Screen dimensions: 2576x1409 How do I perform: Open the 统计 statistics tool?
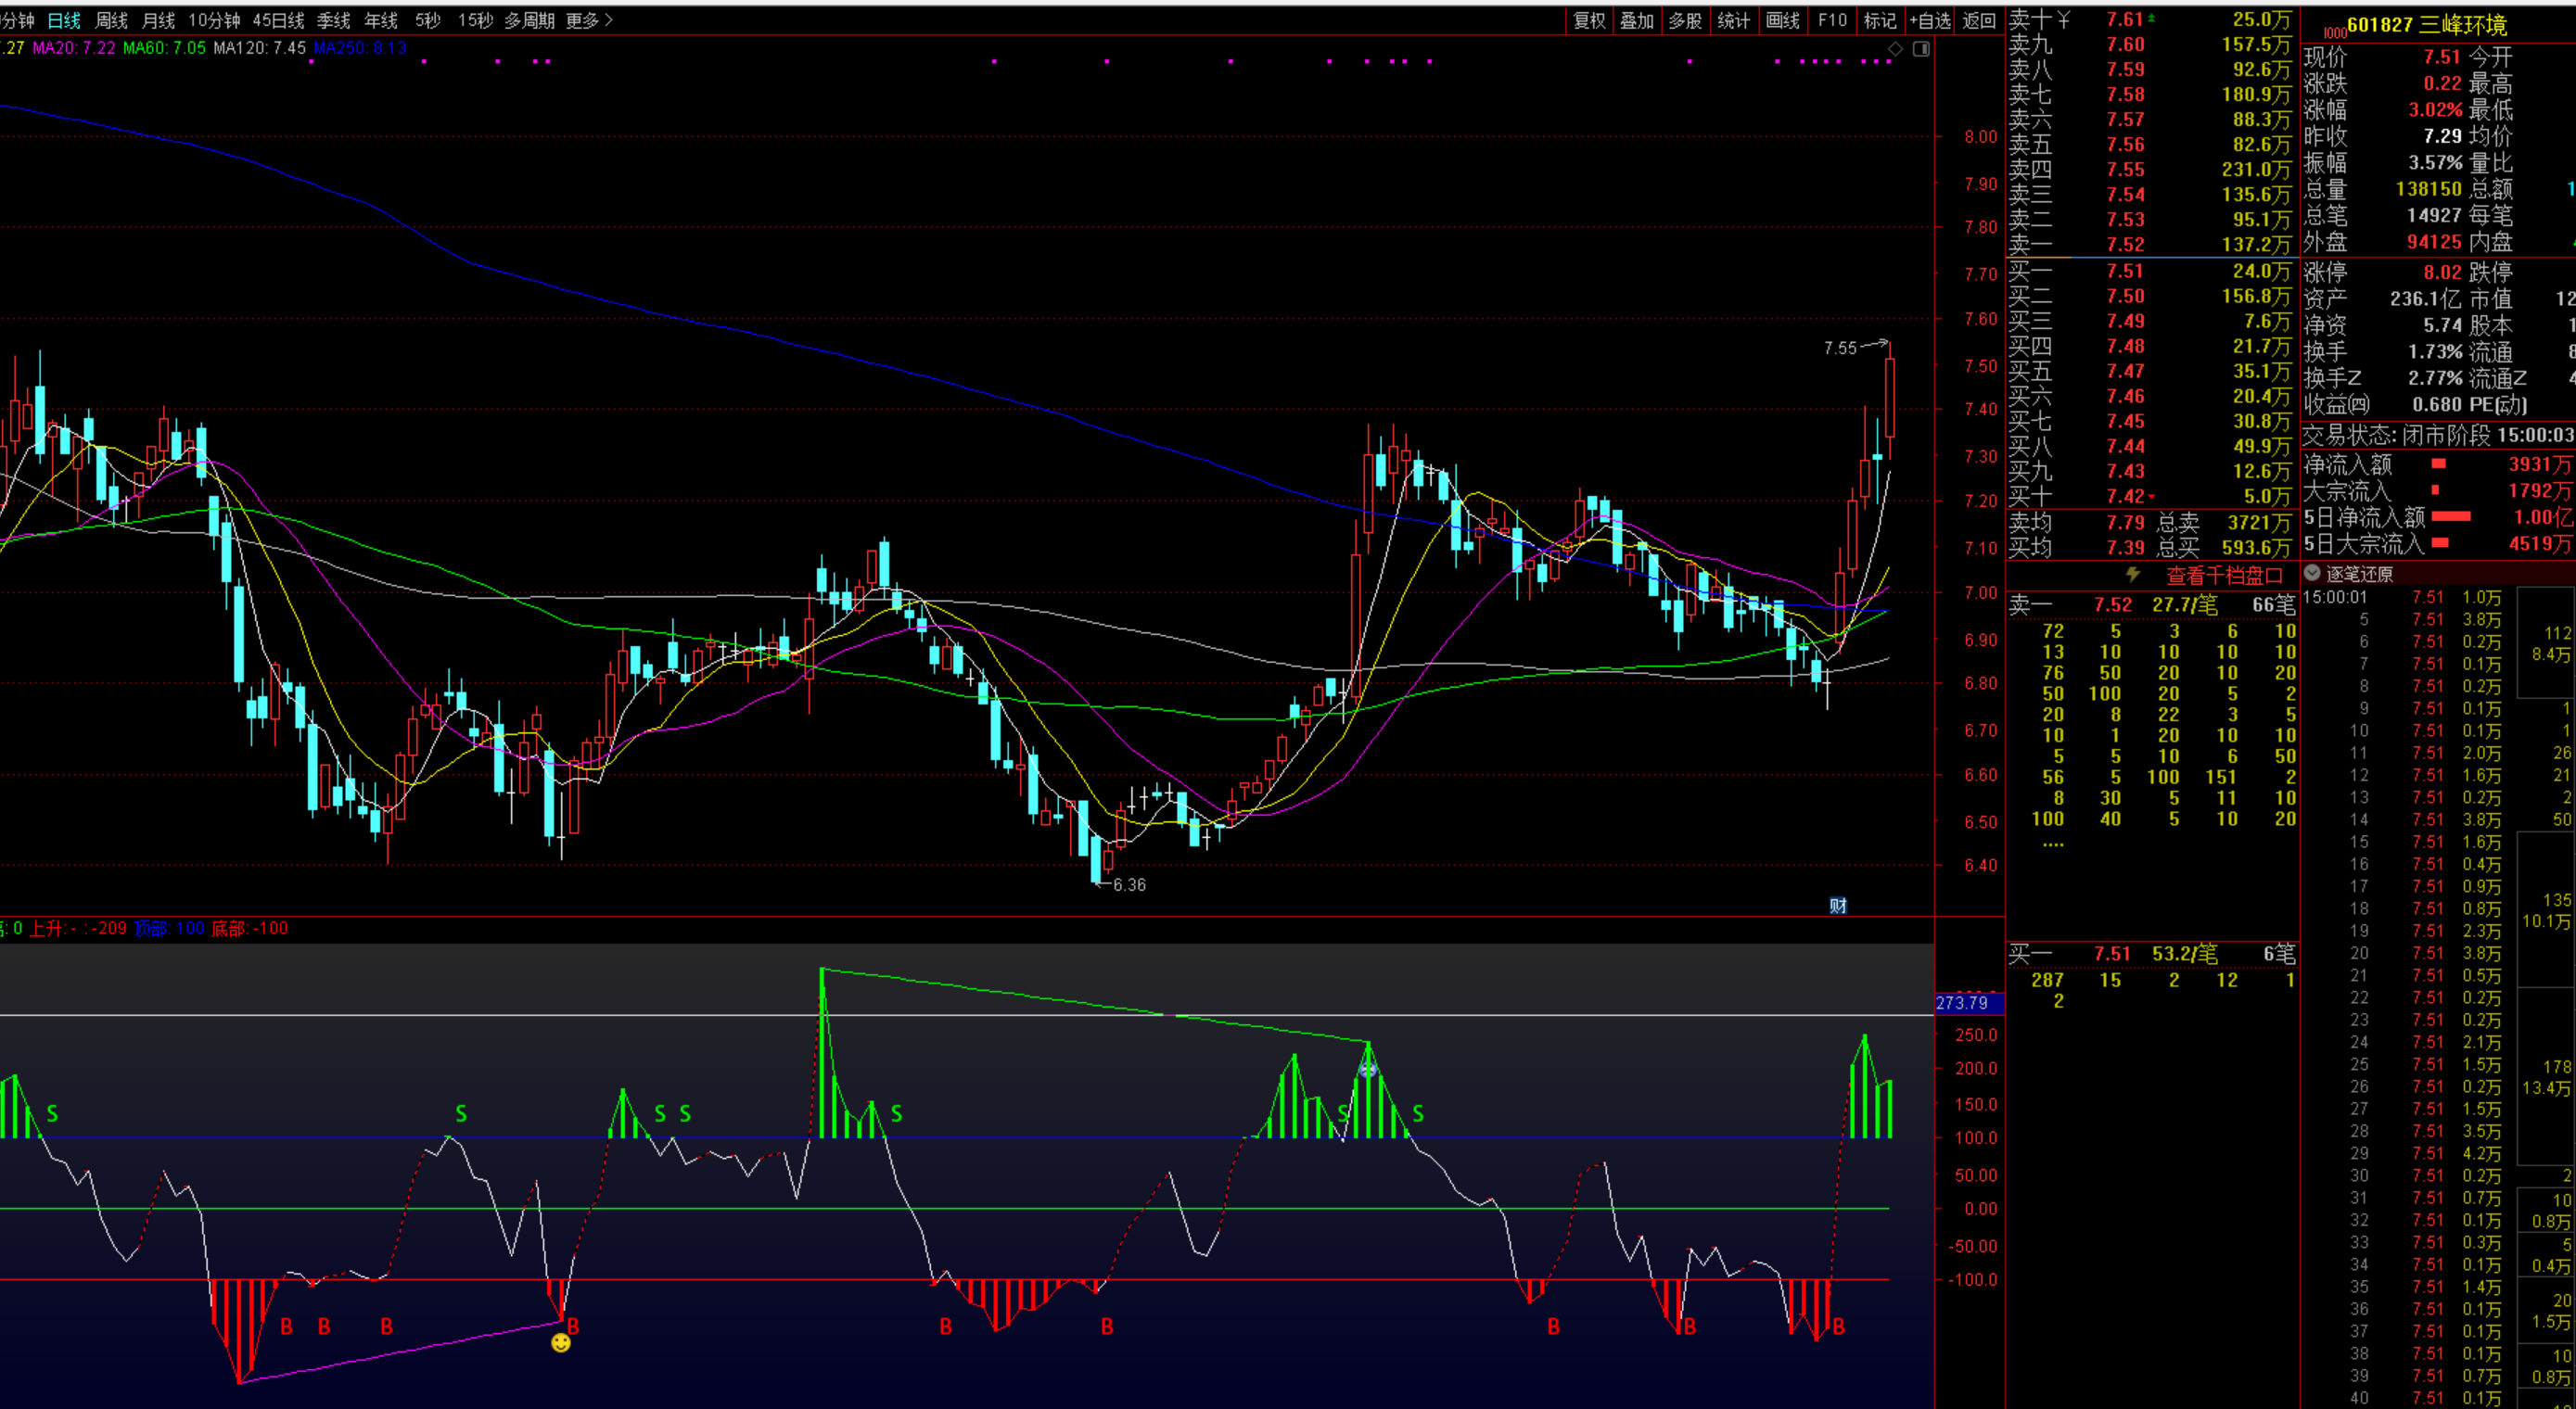[1733, 20]
